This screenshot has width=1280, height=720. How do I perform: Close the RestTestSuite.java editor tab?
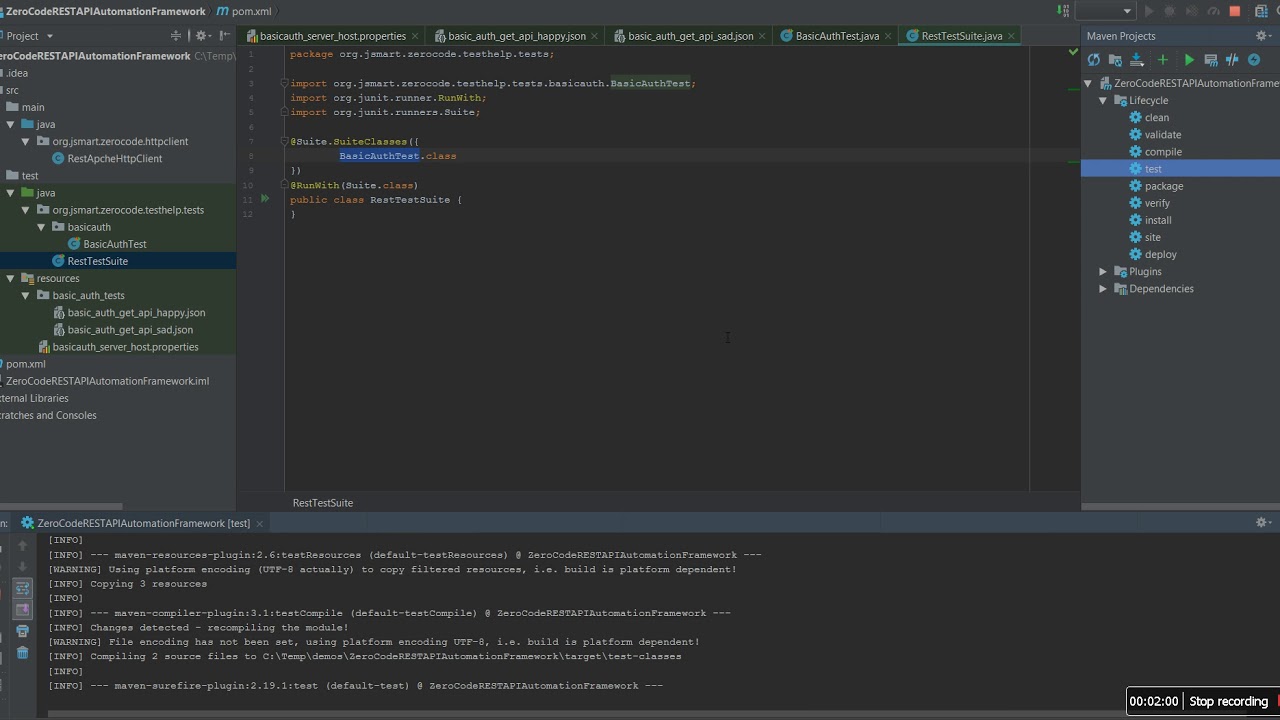click(1011, 36)
